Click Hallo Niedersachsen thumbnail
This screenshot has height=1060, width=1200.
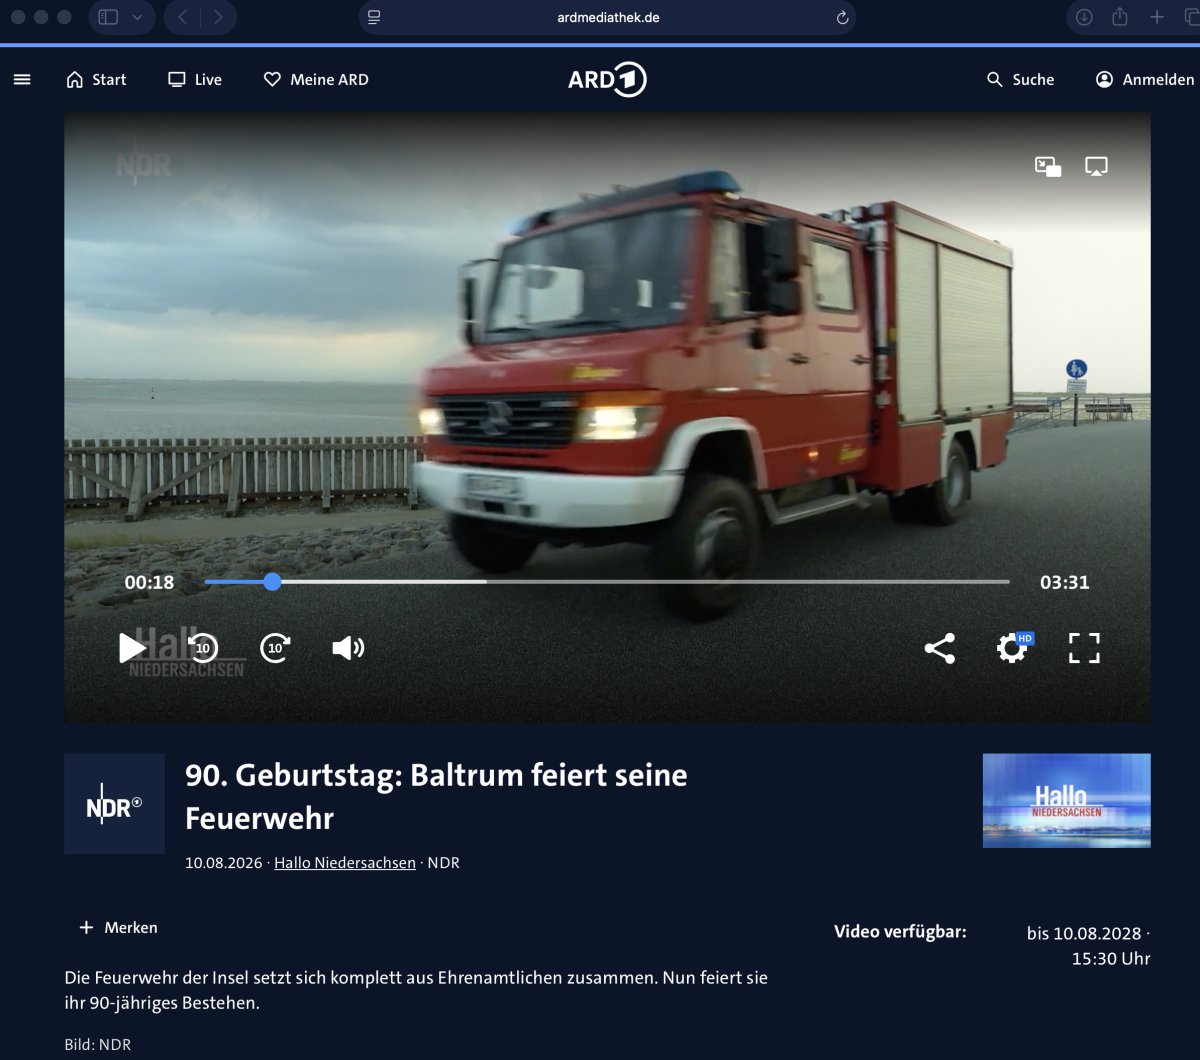pos(1066,801)
